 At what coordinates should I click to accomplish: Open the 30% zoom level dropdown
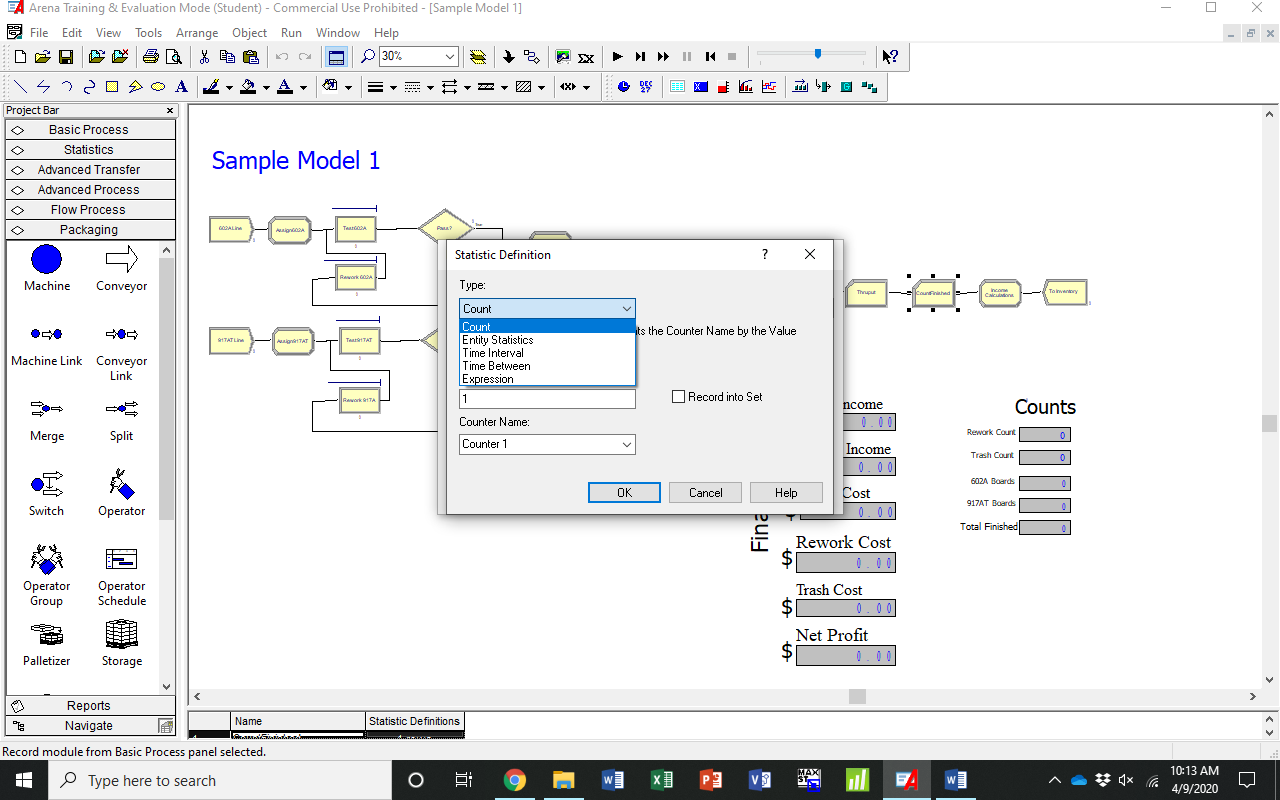(450, 57)
